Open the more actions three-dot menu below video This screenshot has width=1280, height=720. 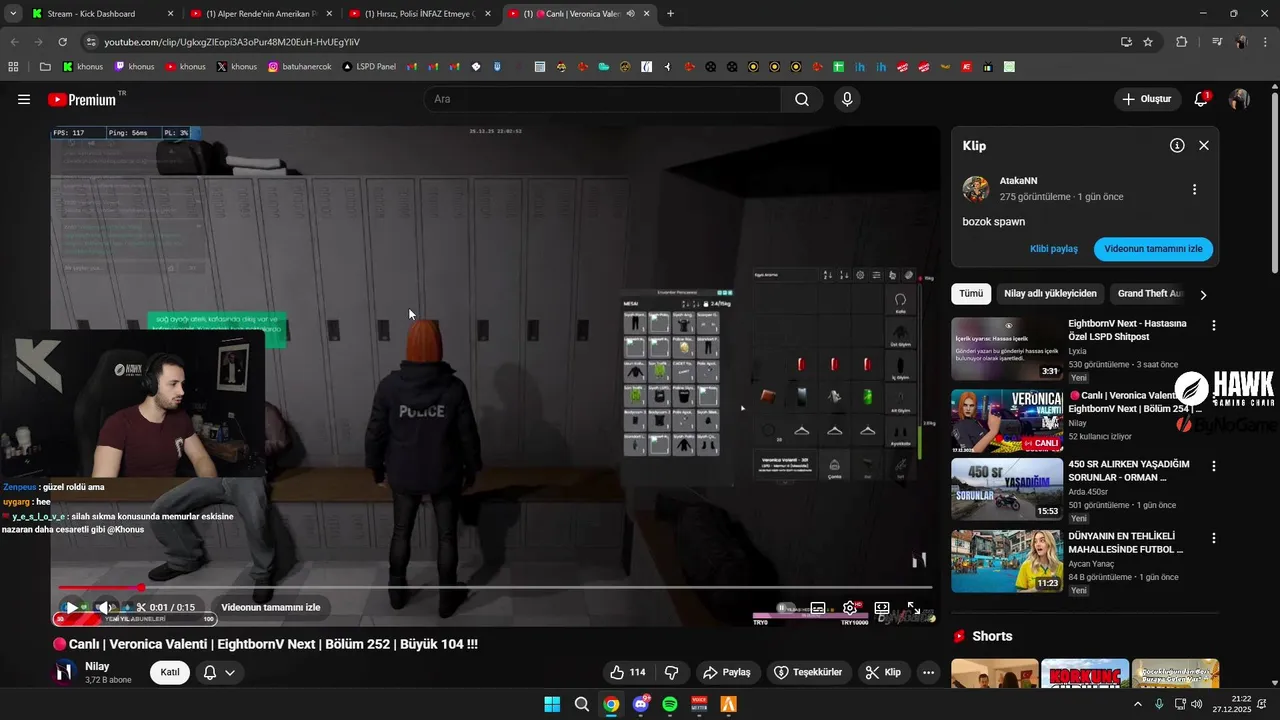click(929, 672)
